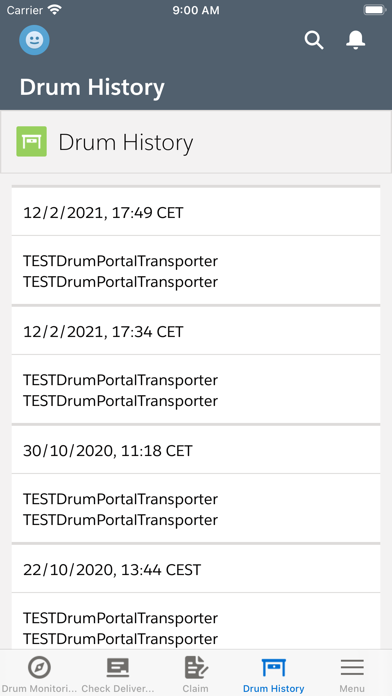Tap the hamburger Menu icon
The image size is (392, 696).
[352, 667]
